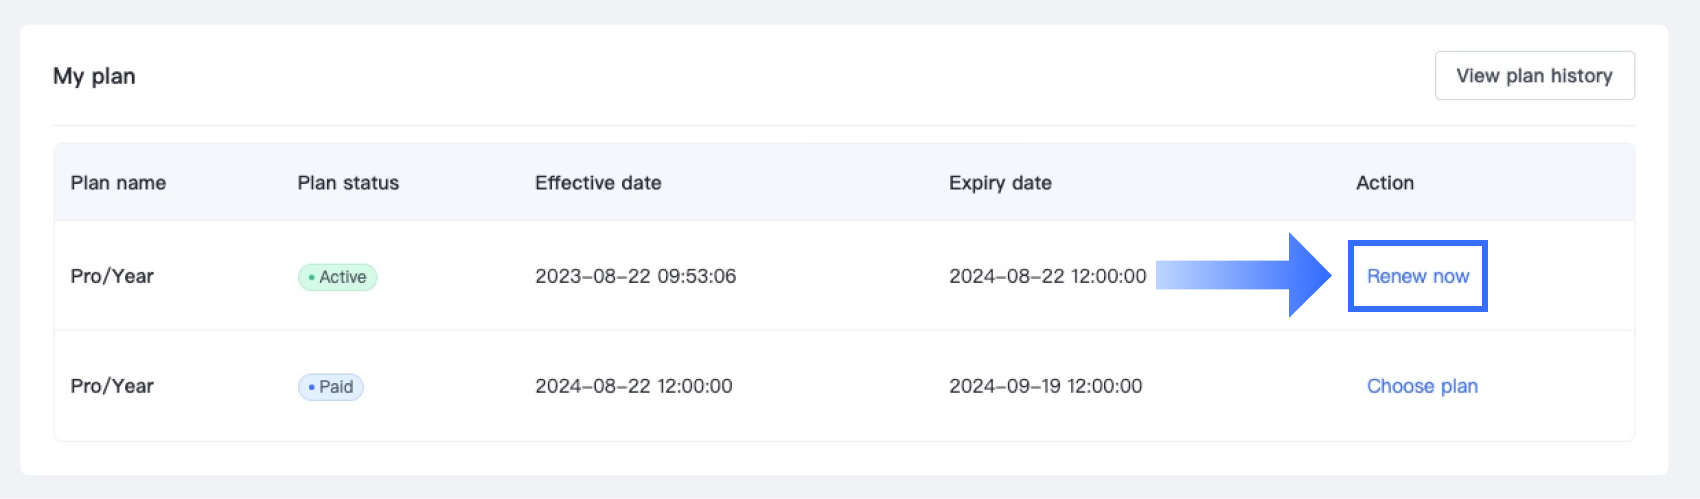Click the Renew now link
This screenshot has height=499, width=1700.
1418,277
